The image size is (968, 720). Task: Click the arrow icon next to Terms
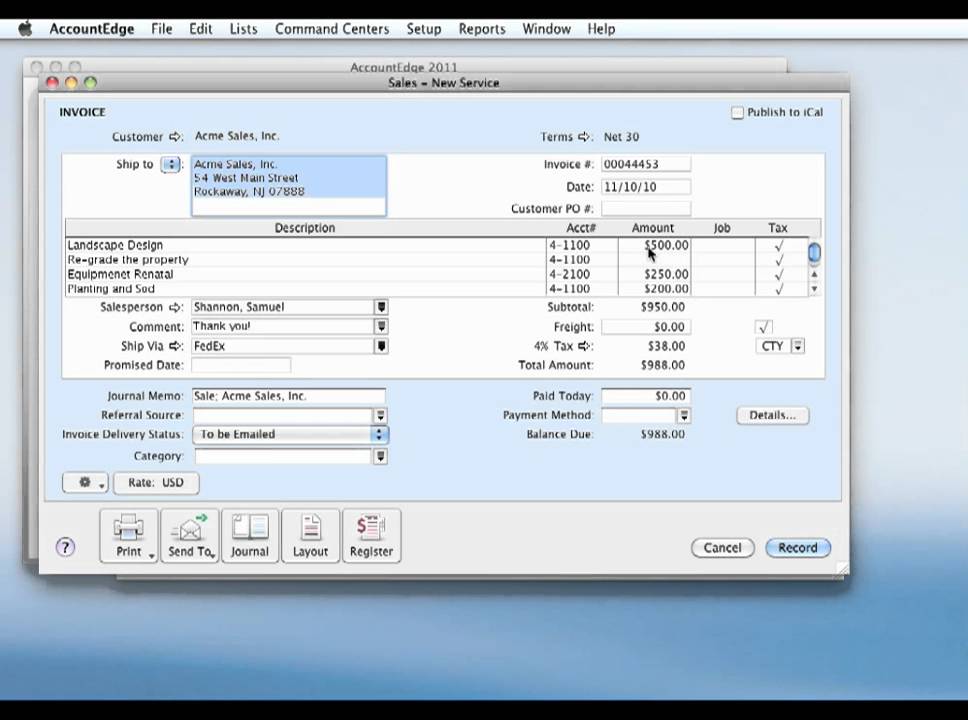pyautogui.click(x=584, y=136)
